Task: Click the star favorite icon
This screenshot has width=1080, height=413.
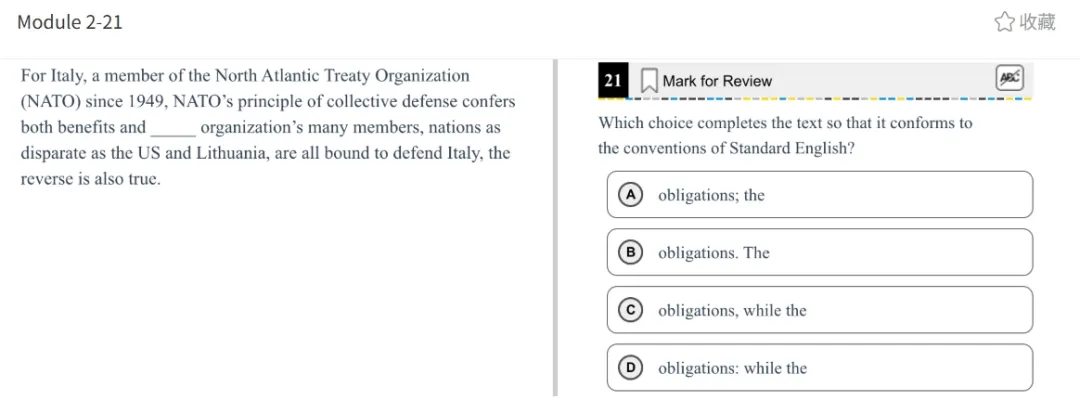Action: 1005,23
